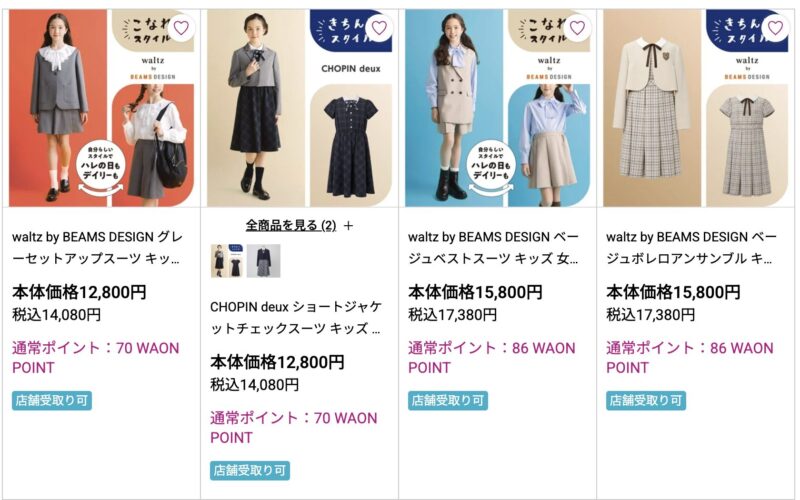Open waltz by BEAMS DESIGN ベージュボレロアンサンブル title

[x=692, y=247]
